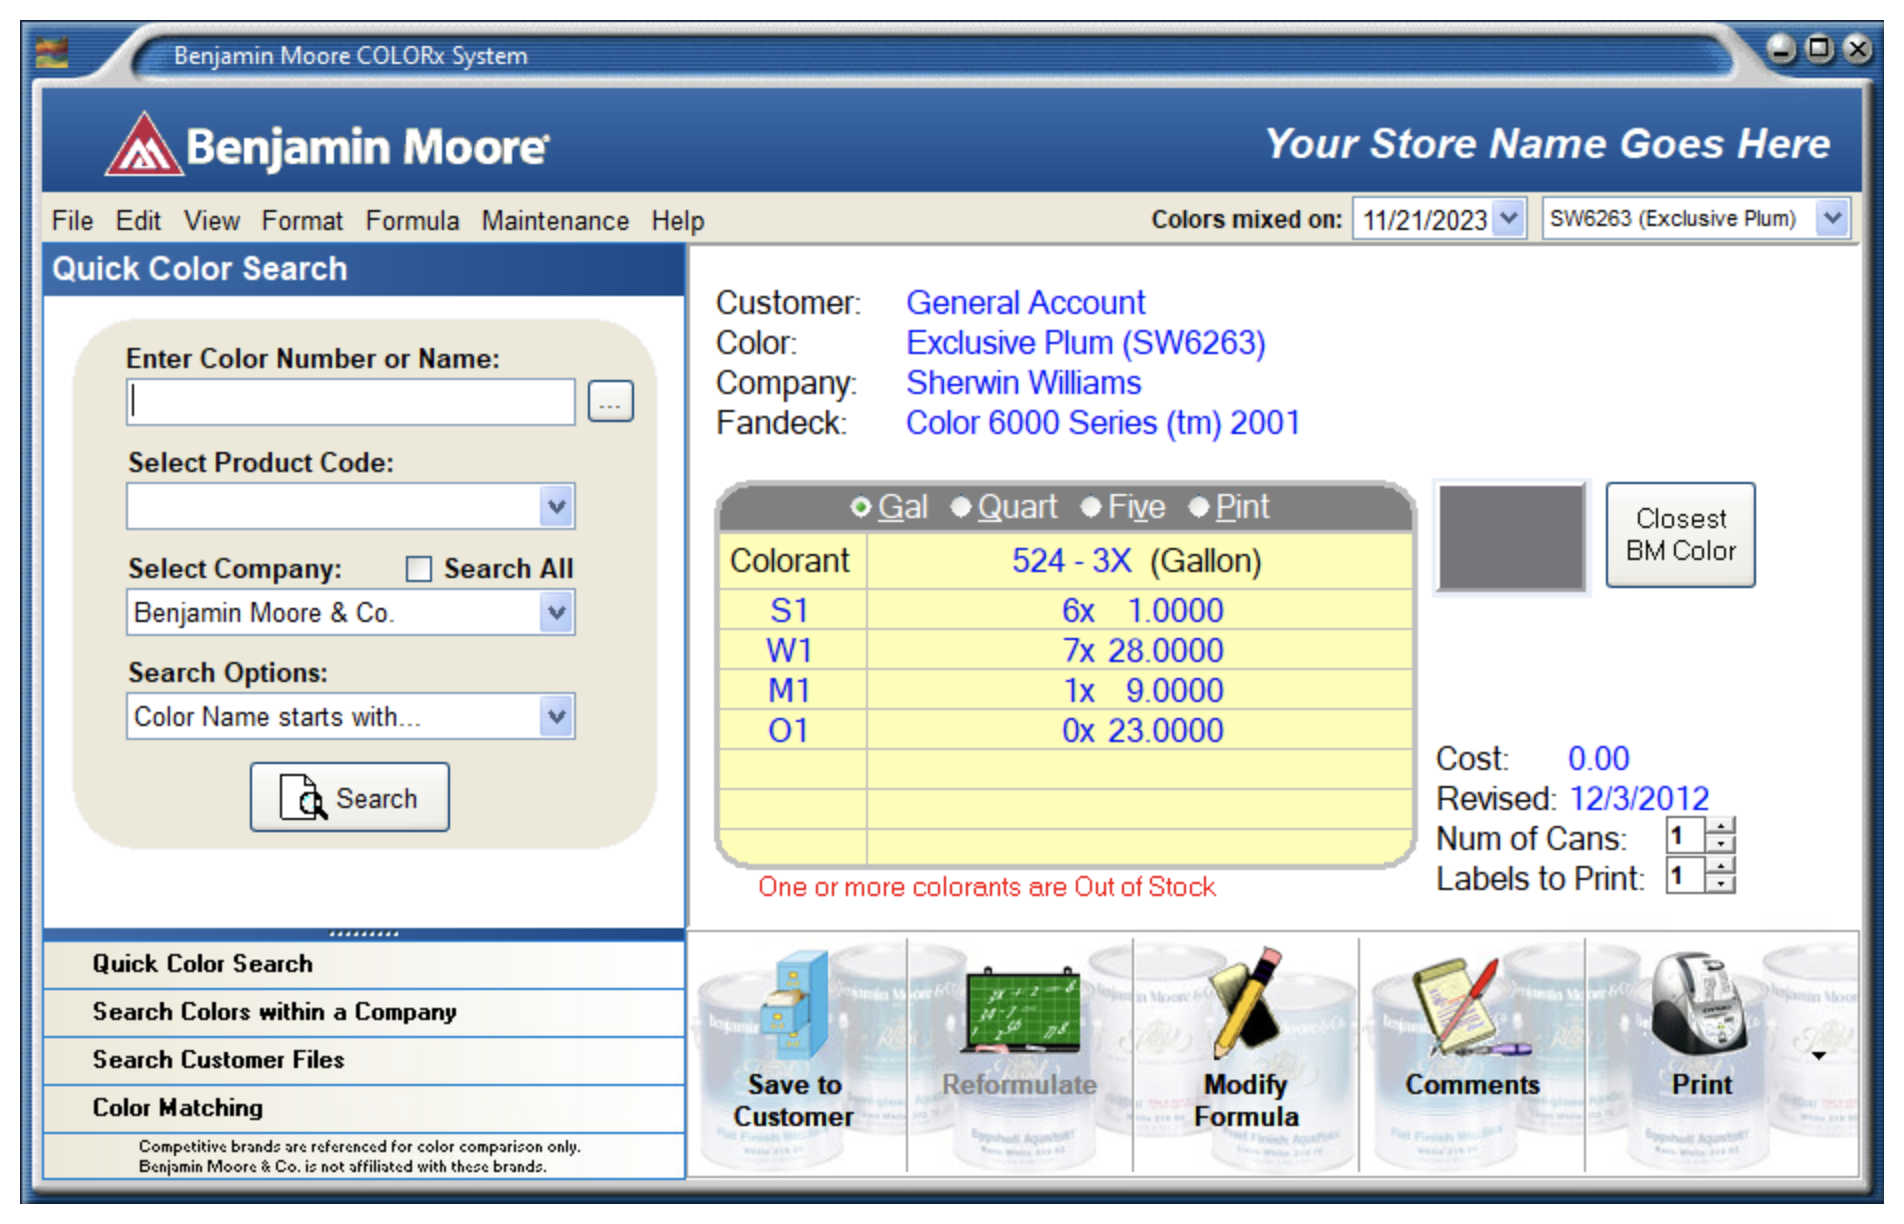Select the Gal size radio button
The width and height of the screenshot is (1904, 1224).
point(860,507)
